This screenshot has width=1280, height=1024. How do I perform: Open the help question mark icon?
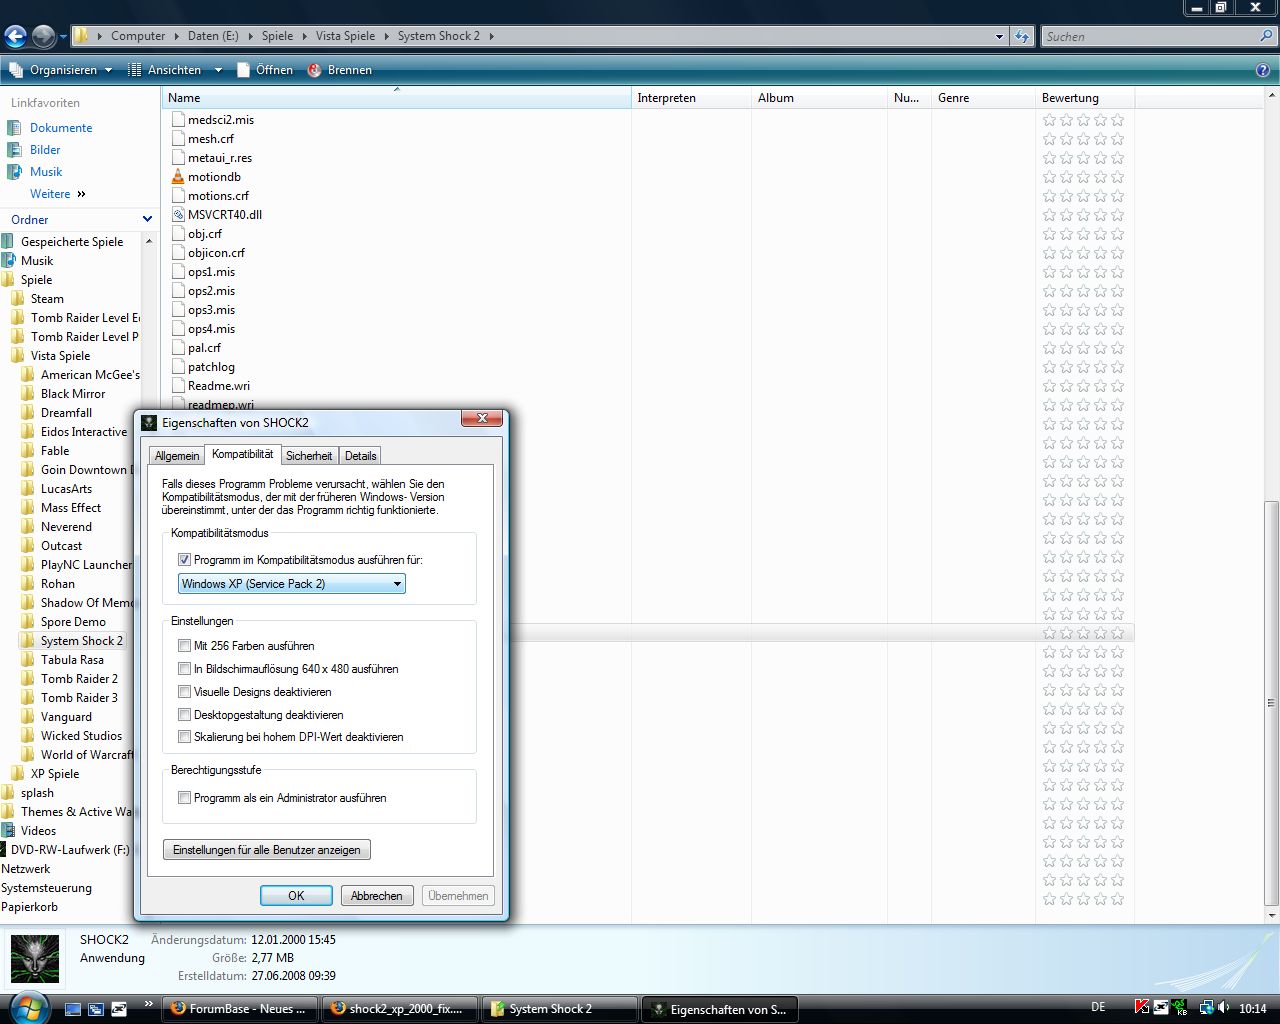click(1263, 70)
